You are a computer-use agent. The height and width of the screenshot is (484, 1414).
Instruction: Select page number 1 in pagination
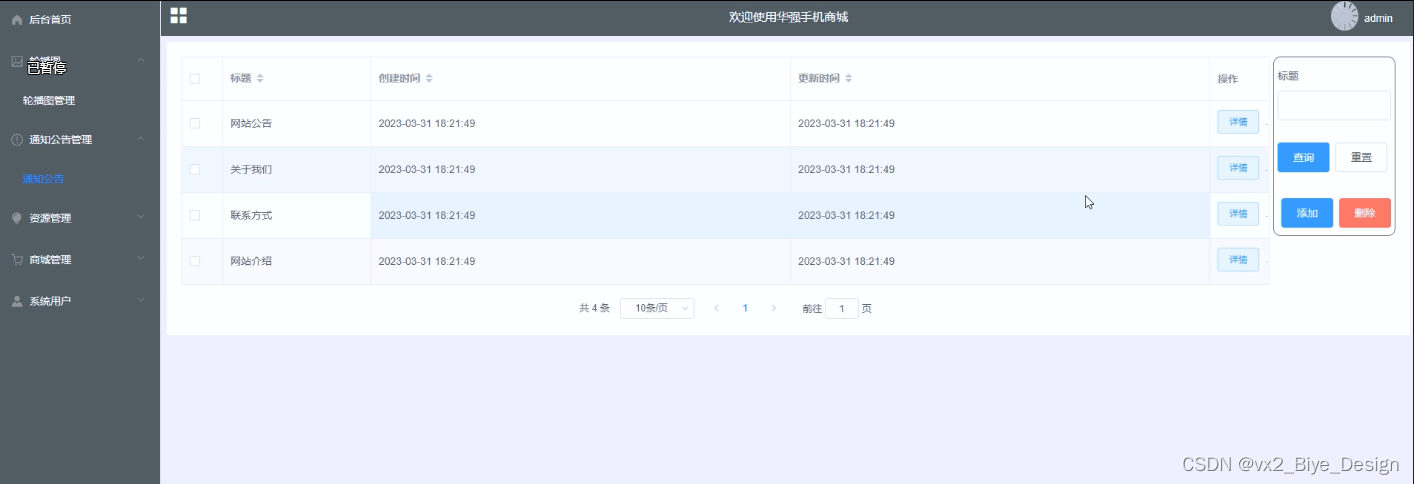(745, 309)
